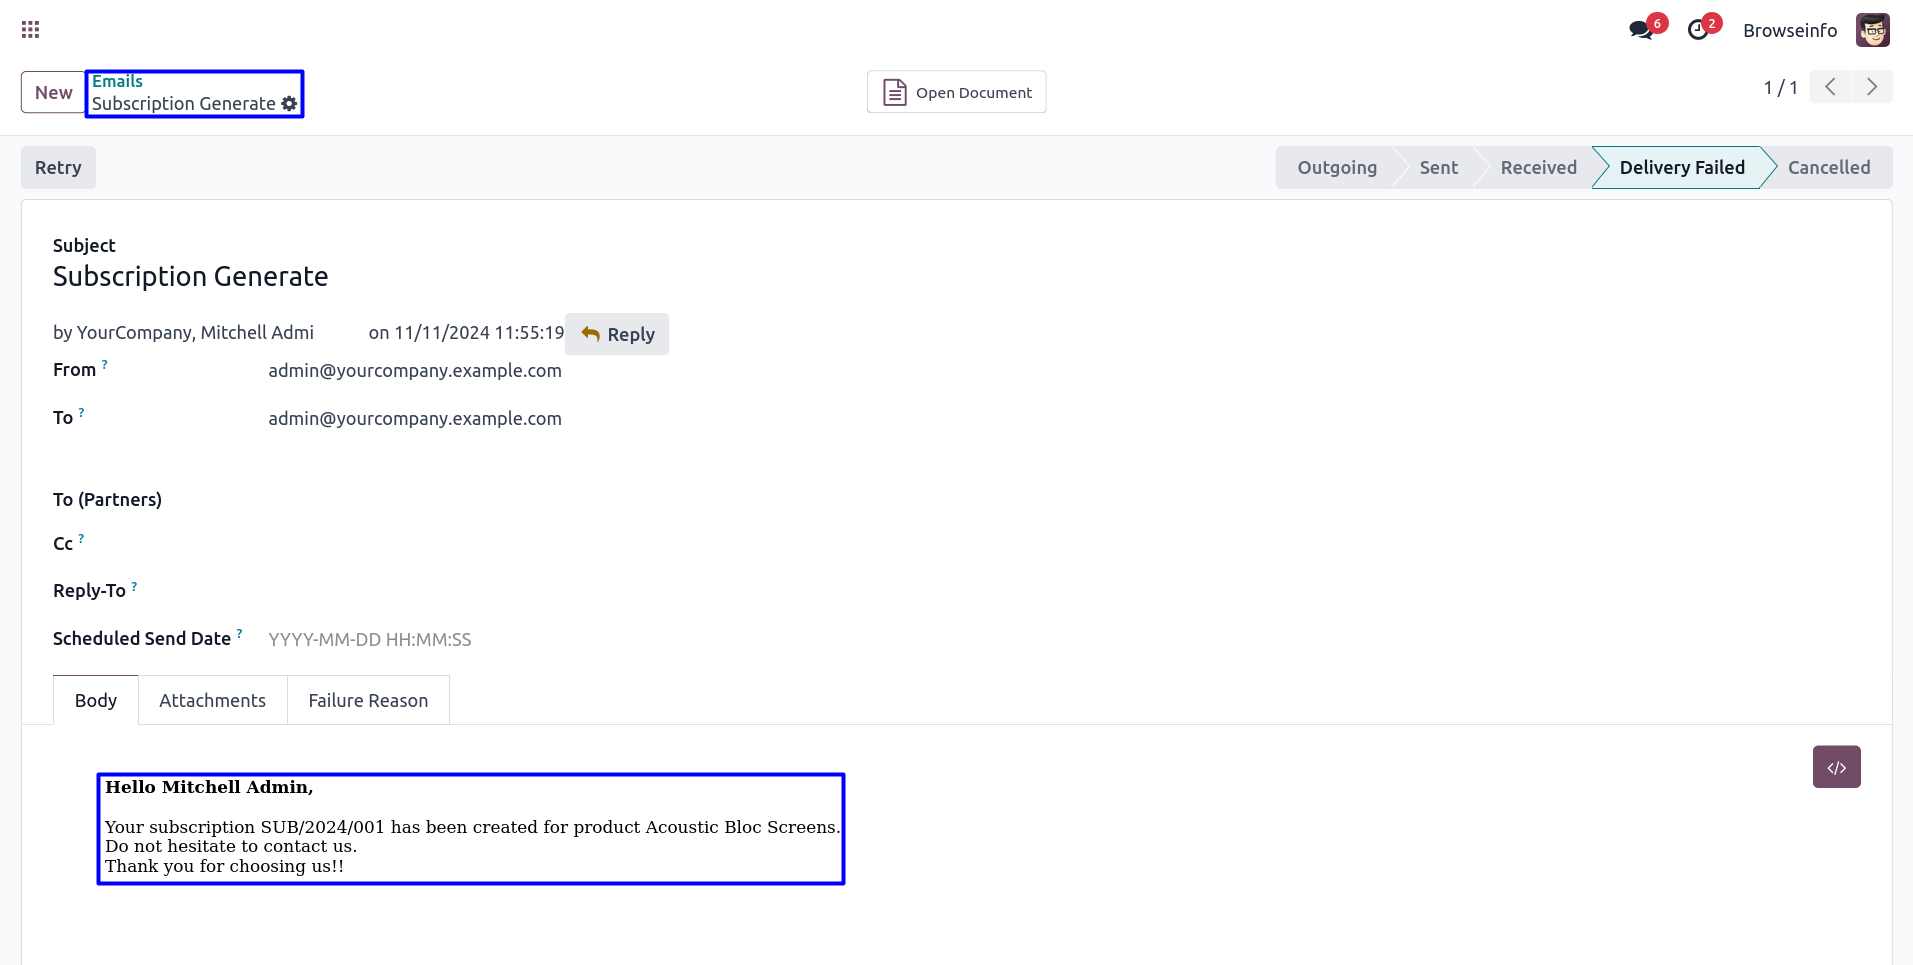
Task: Set status to Cancelled
Action: pos(1828,167)
